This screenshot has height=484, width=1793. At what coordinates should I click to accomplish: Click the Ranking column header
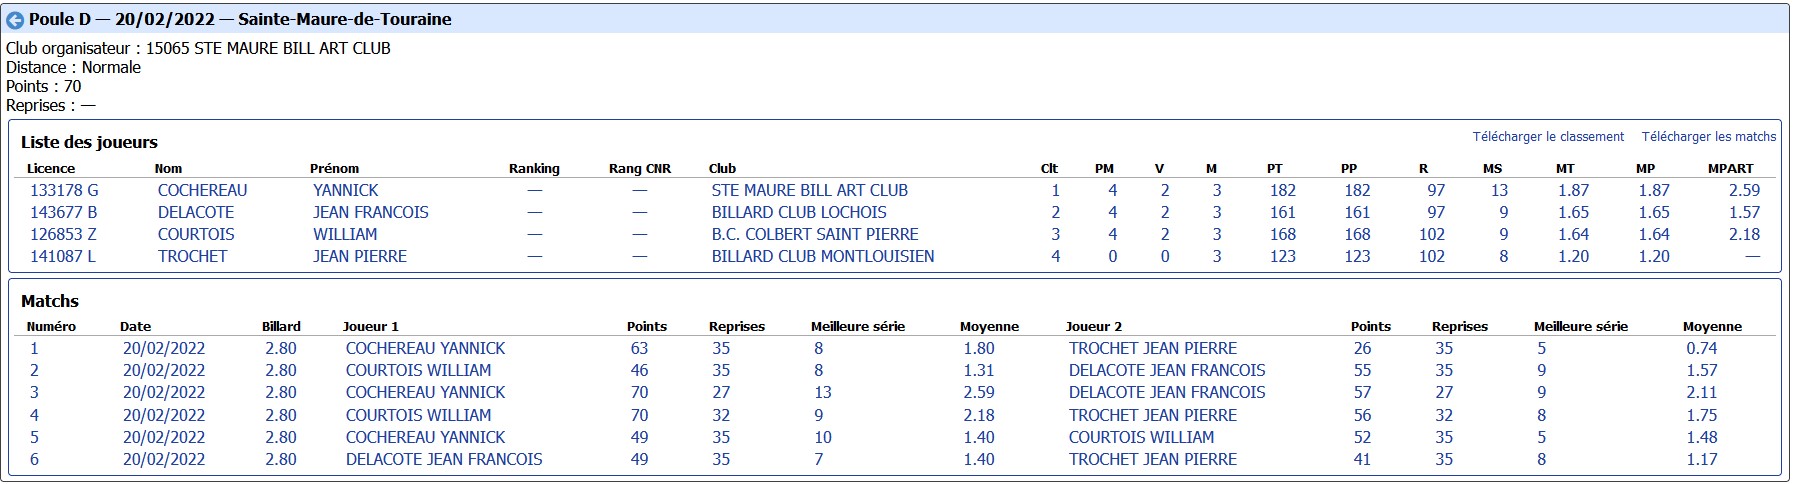tap(534, 168)
